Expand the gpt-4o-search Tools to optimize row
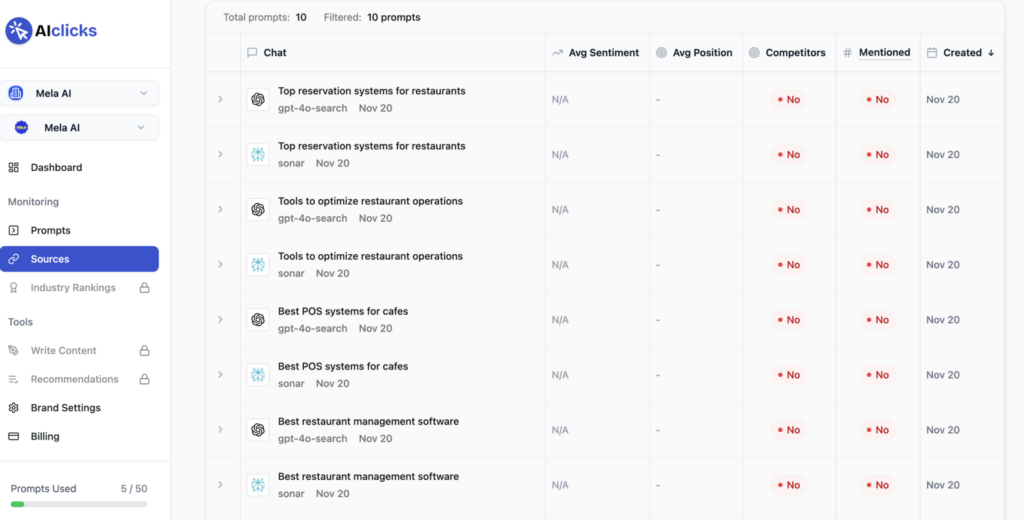 pyautogui.click(x=221, y=209)
